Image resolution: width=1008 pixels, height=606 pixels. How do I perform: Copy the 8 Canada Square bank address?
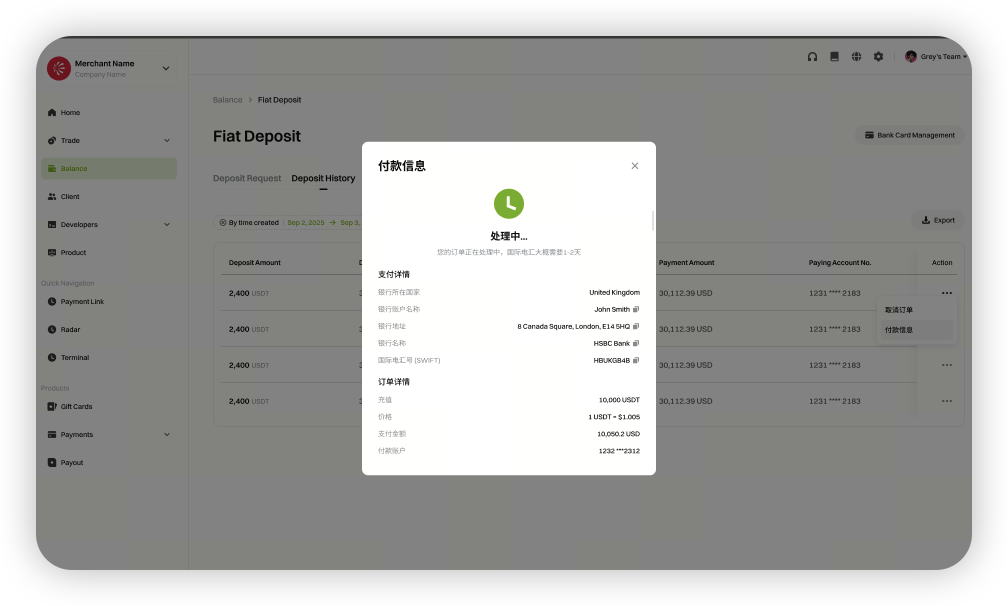coord(636,327)
